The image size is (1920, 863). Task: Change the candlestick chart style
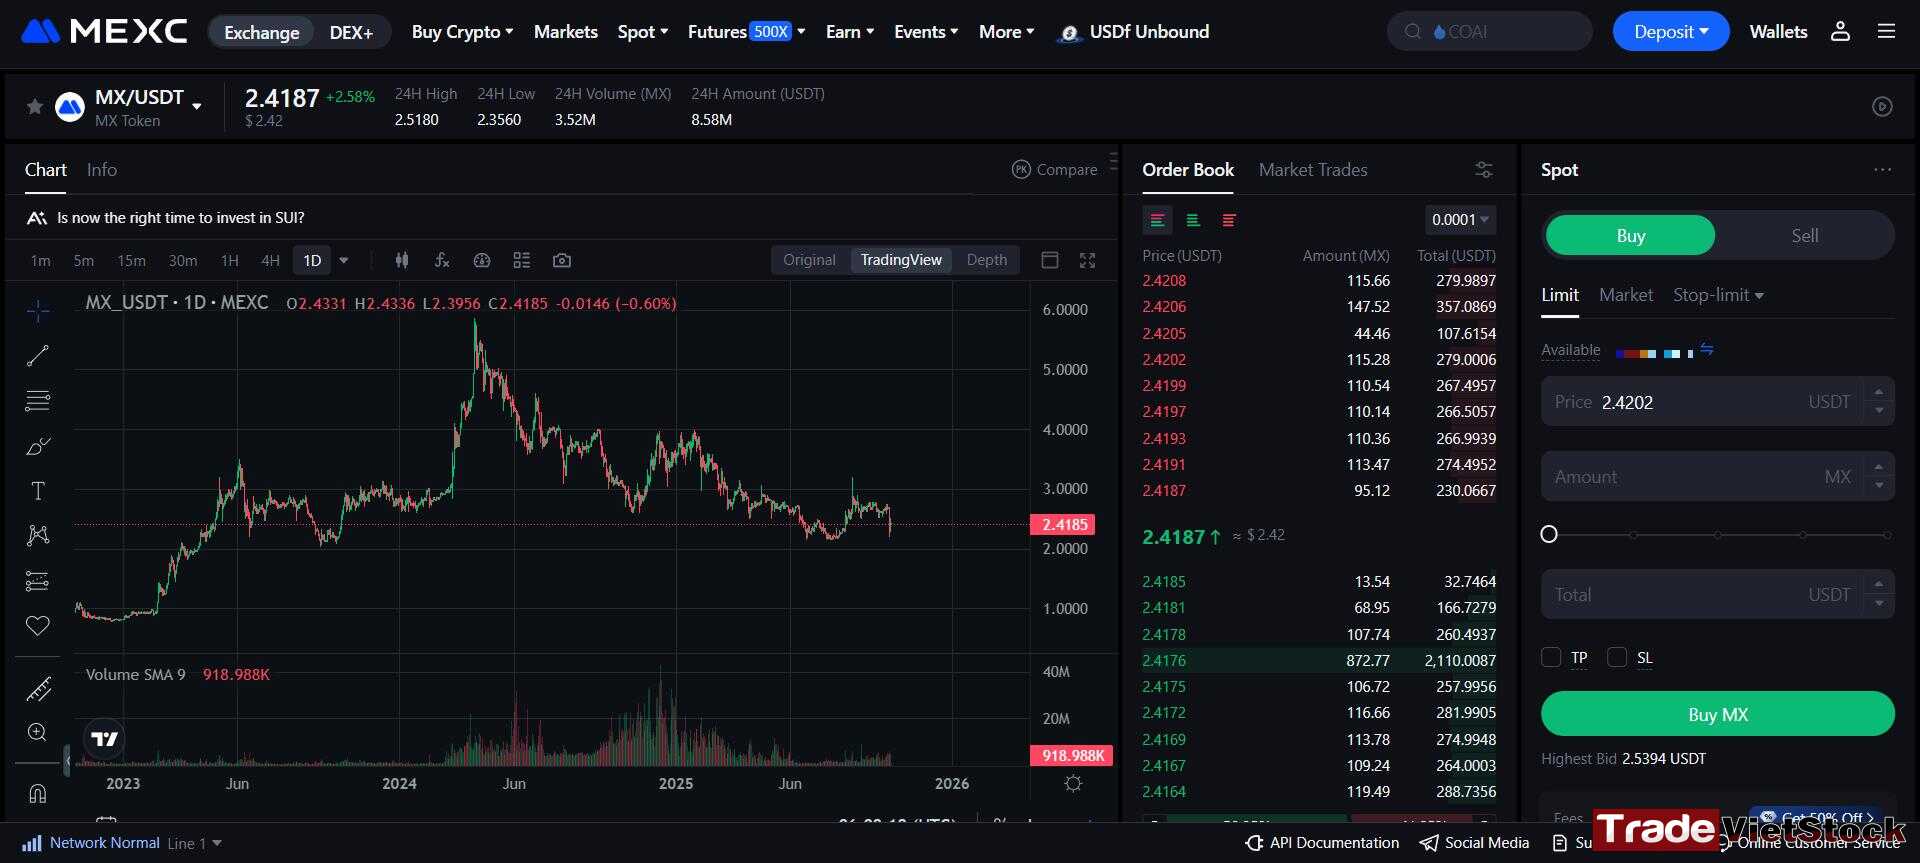[402, 260]
